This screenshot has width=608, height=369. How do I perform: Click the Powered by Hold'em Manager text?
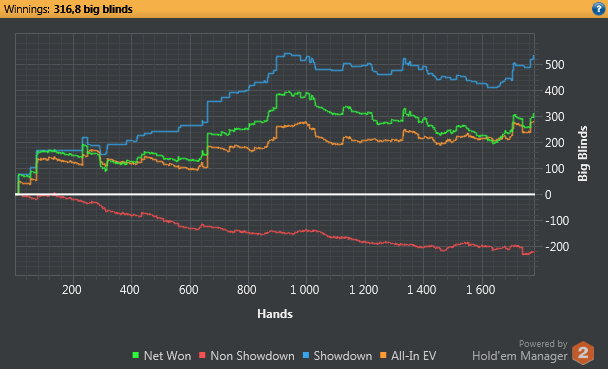[520, 350]
